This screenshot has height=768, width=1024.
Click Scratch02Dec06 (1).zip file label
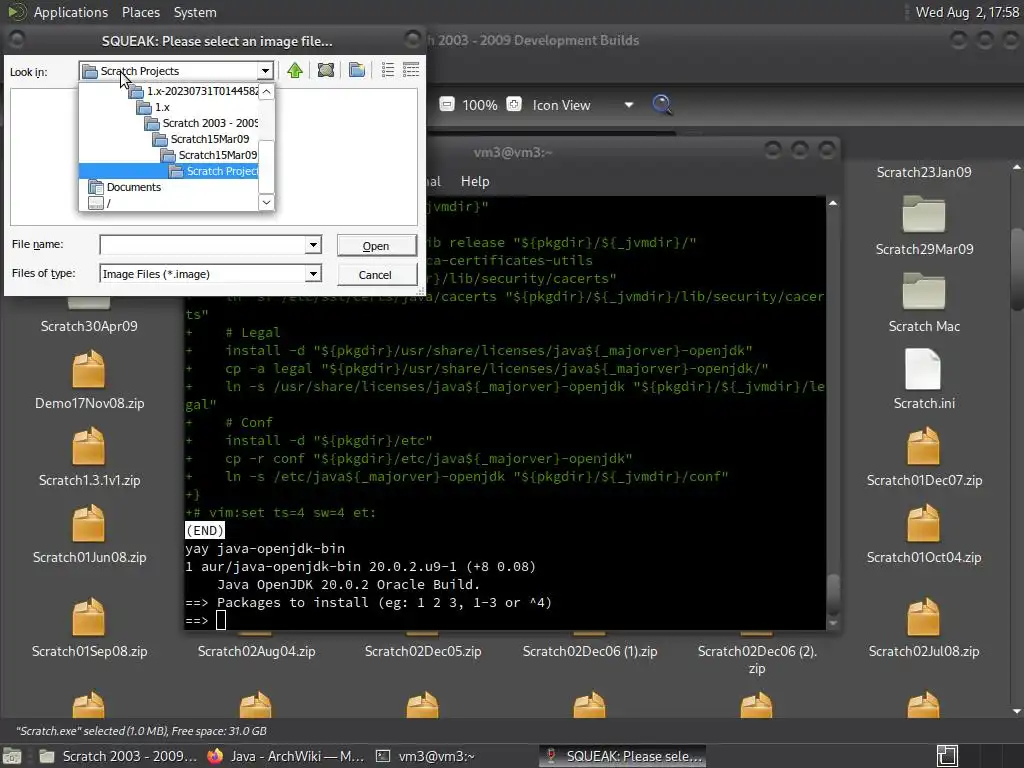pos(590,651)
